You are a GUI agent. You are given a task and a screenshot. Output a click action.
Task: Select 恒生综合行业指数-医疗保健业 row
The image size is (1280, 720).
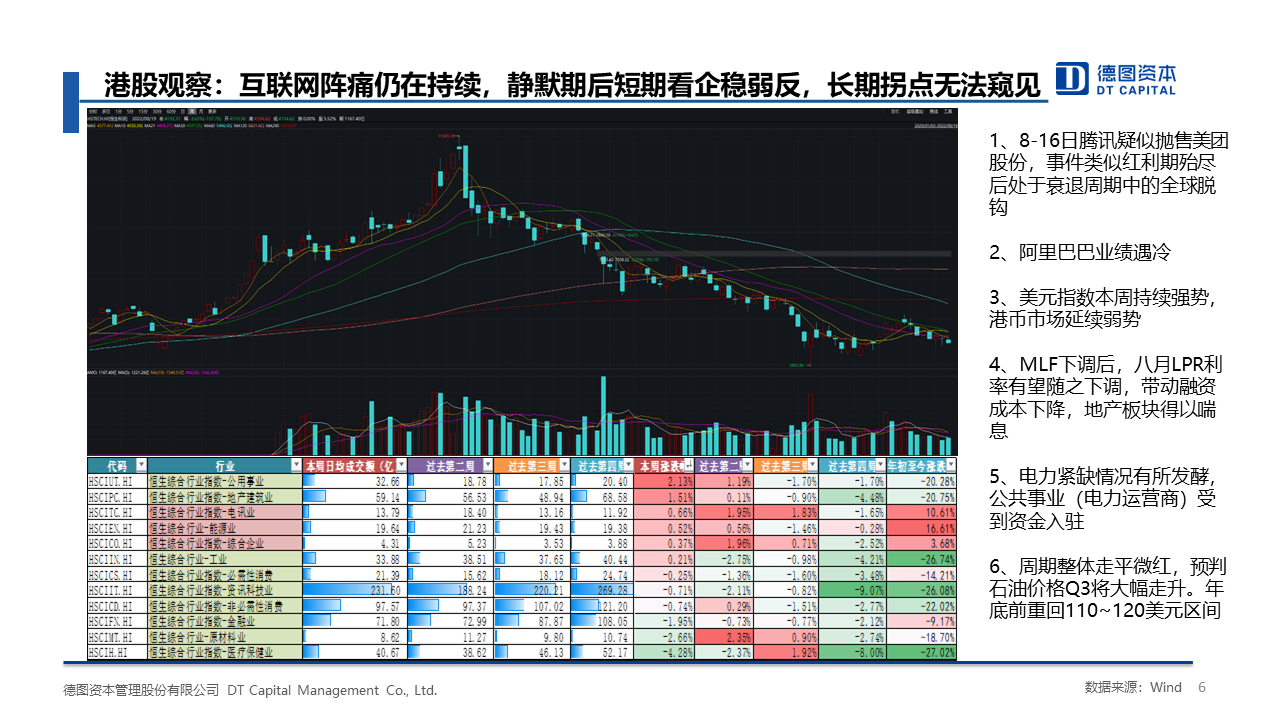coord(224,652)
